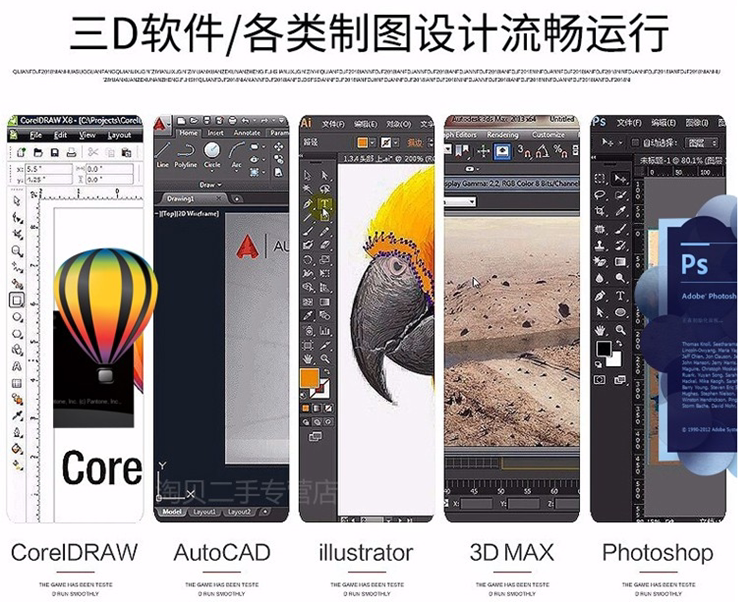This screenshot has height=602, width=750.
Task: Select the Magic Wand tool in Illustrator
Action: click(x=308, y=189)
